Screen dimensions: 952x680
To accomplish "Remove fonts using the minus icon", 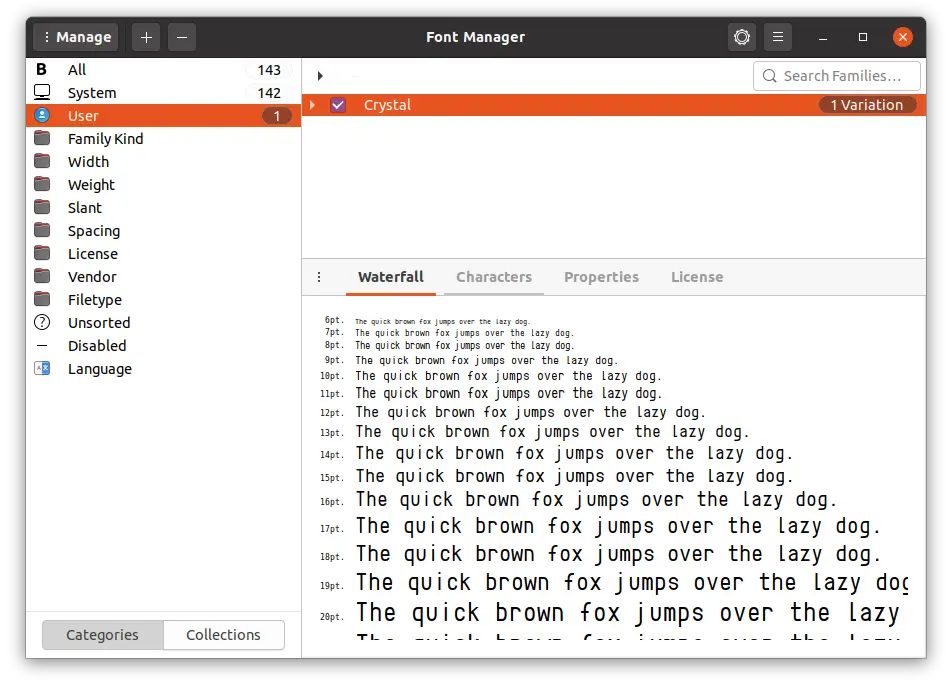I will coord(181,37).
